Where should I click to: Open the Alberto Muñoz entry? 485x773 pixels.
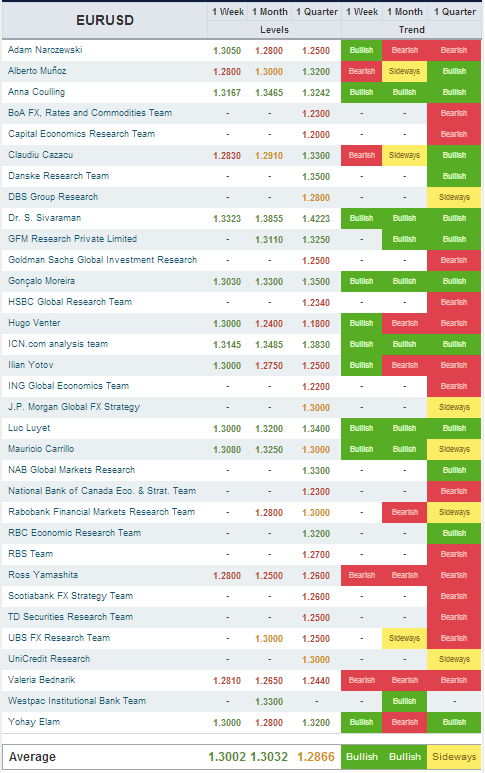point(37,70)
